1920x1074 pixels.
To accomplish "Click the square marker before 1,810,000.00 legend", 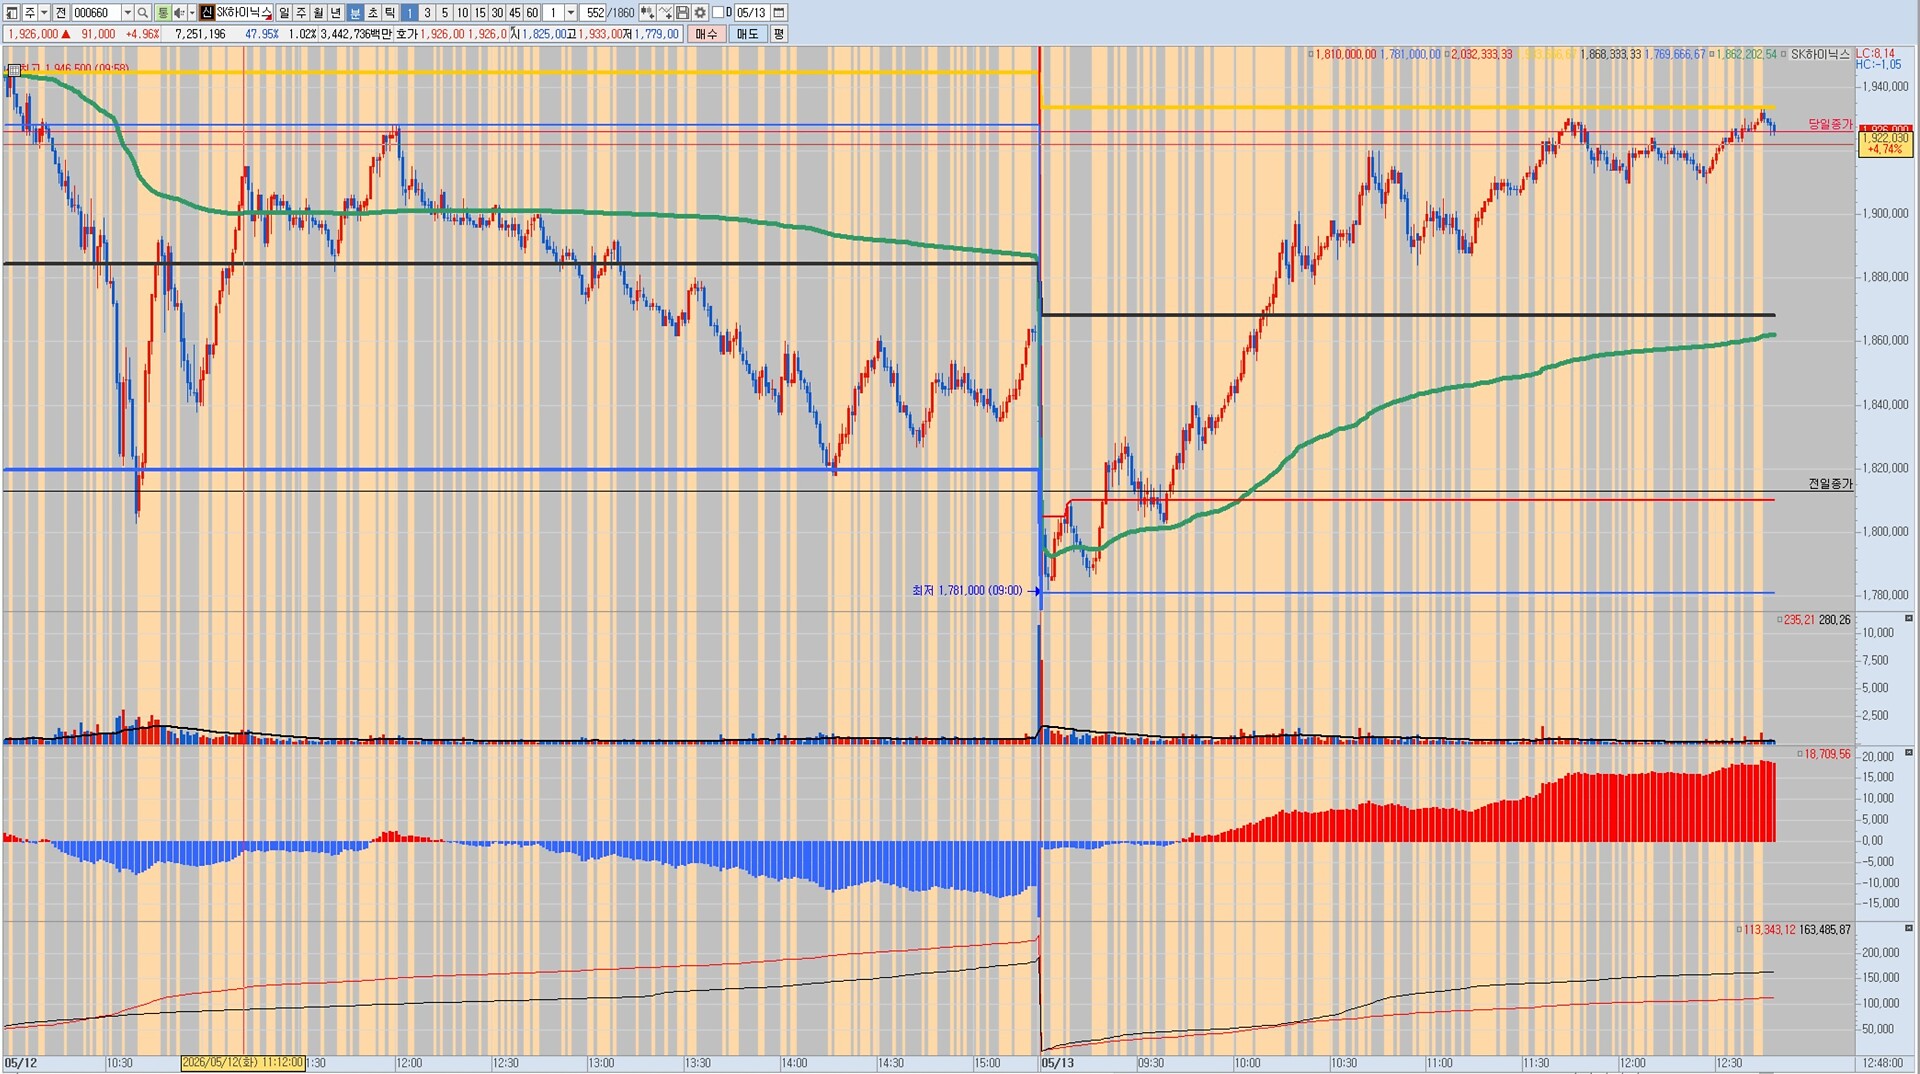I will 1311,54.
